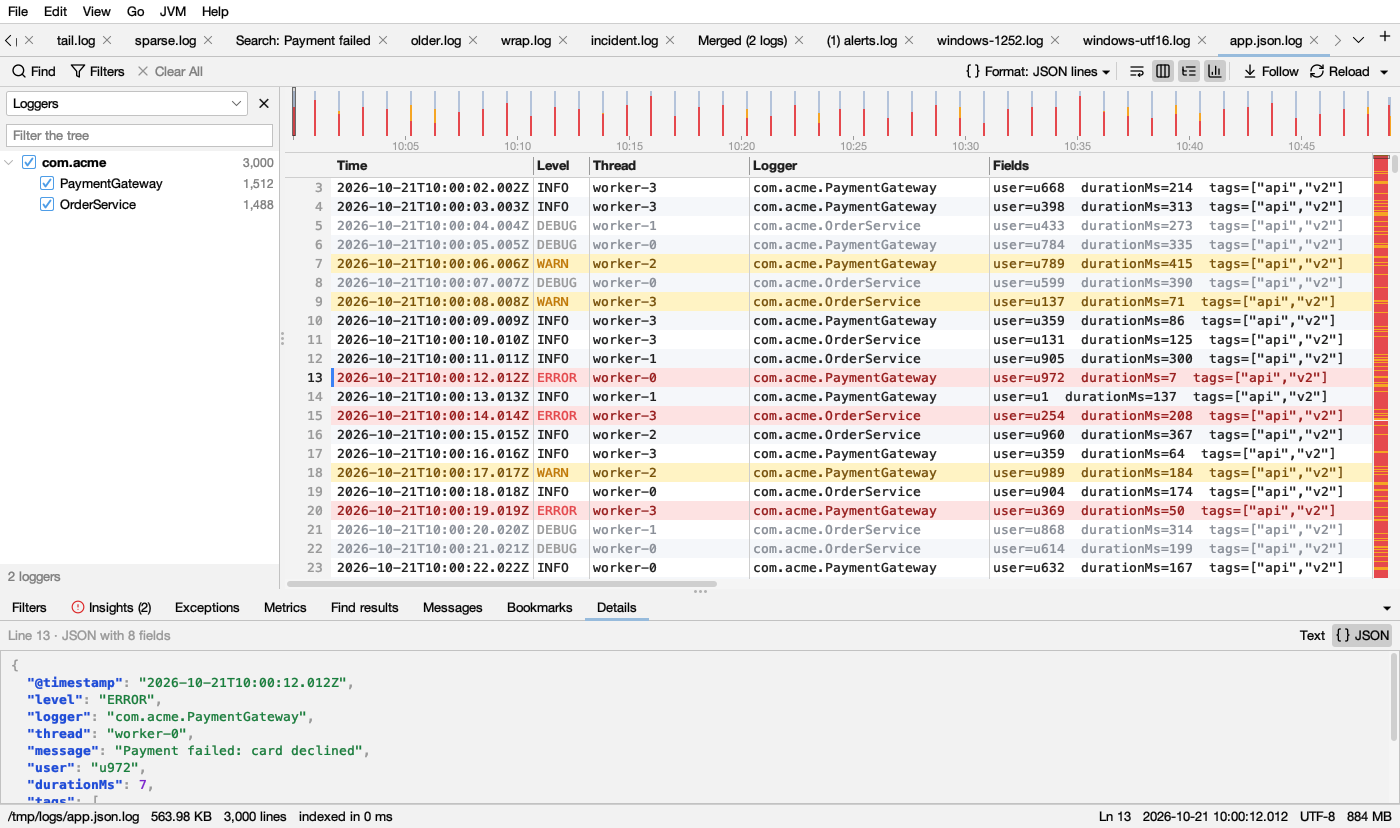
Task: Open the JVM menu
Action: point(173,11)
